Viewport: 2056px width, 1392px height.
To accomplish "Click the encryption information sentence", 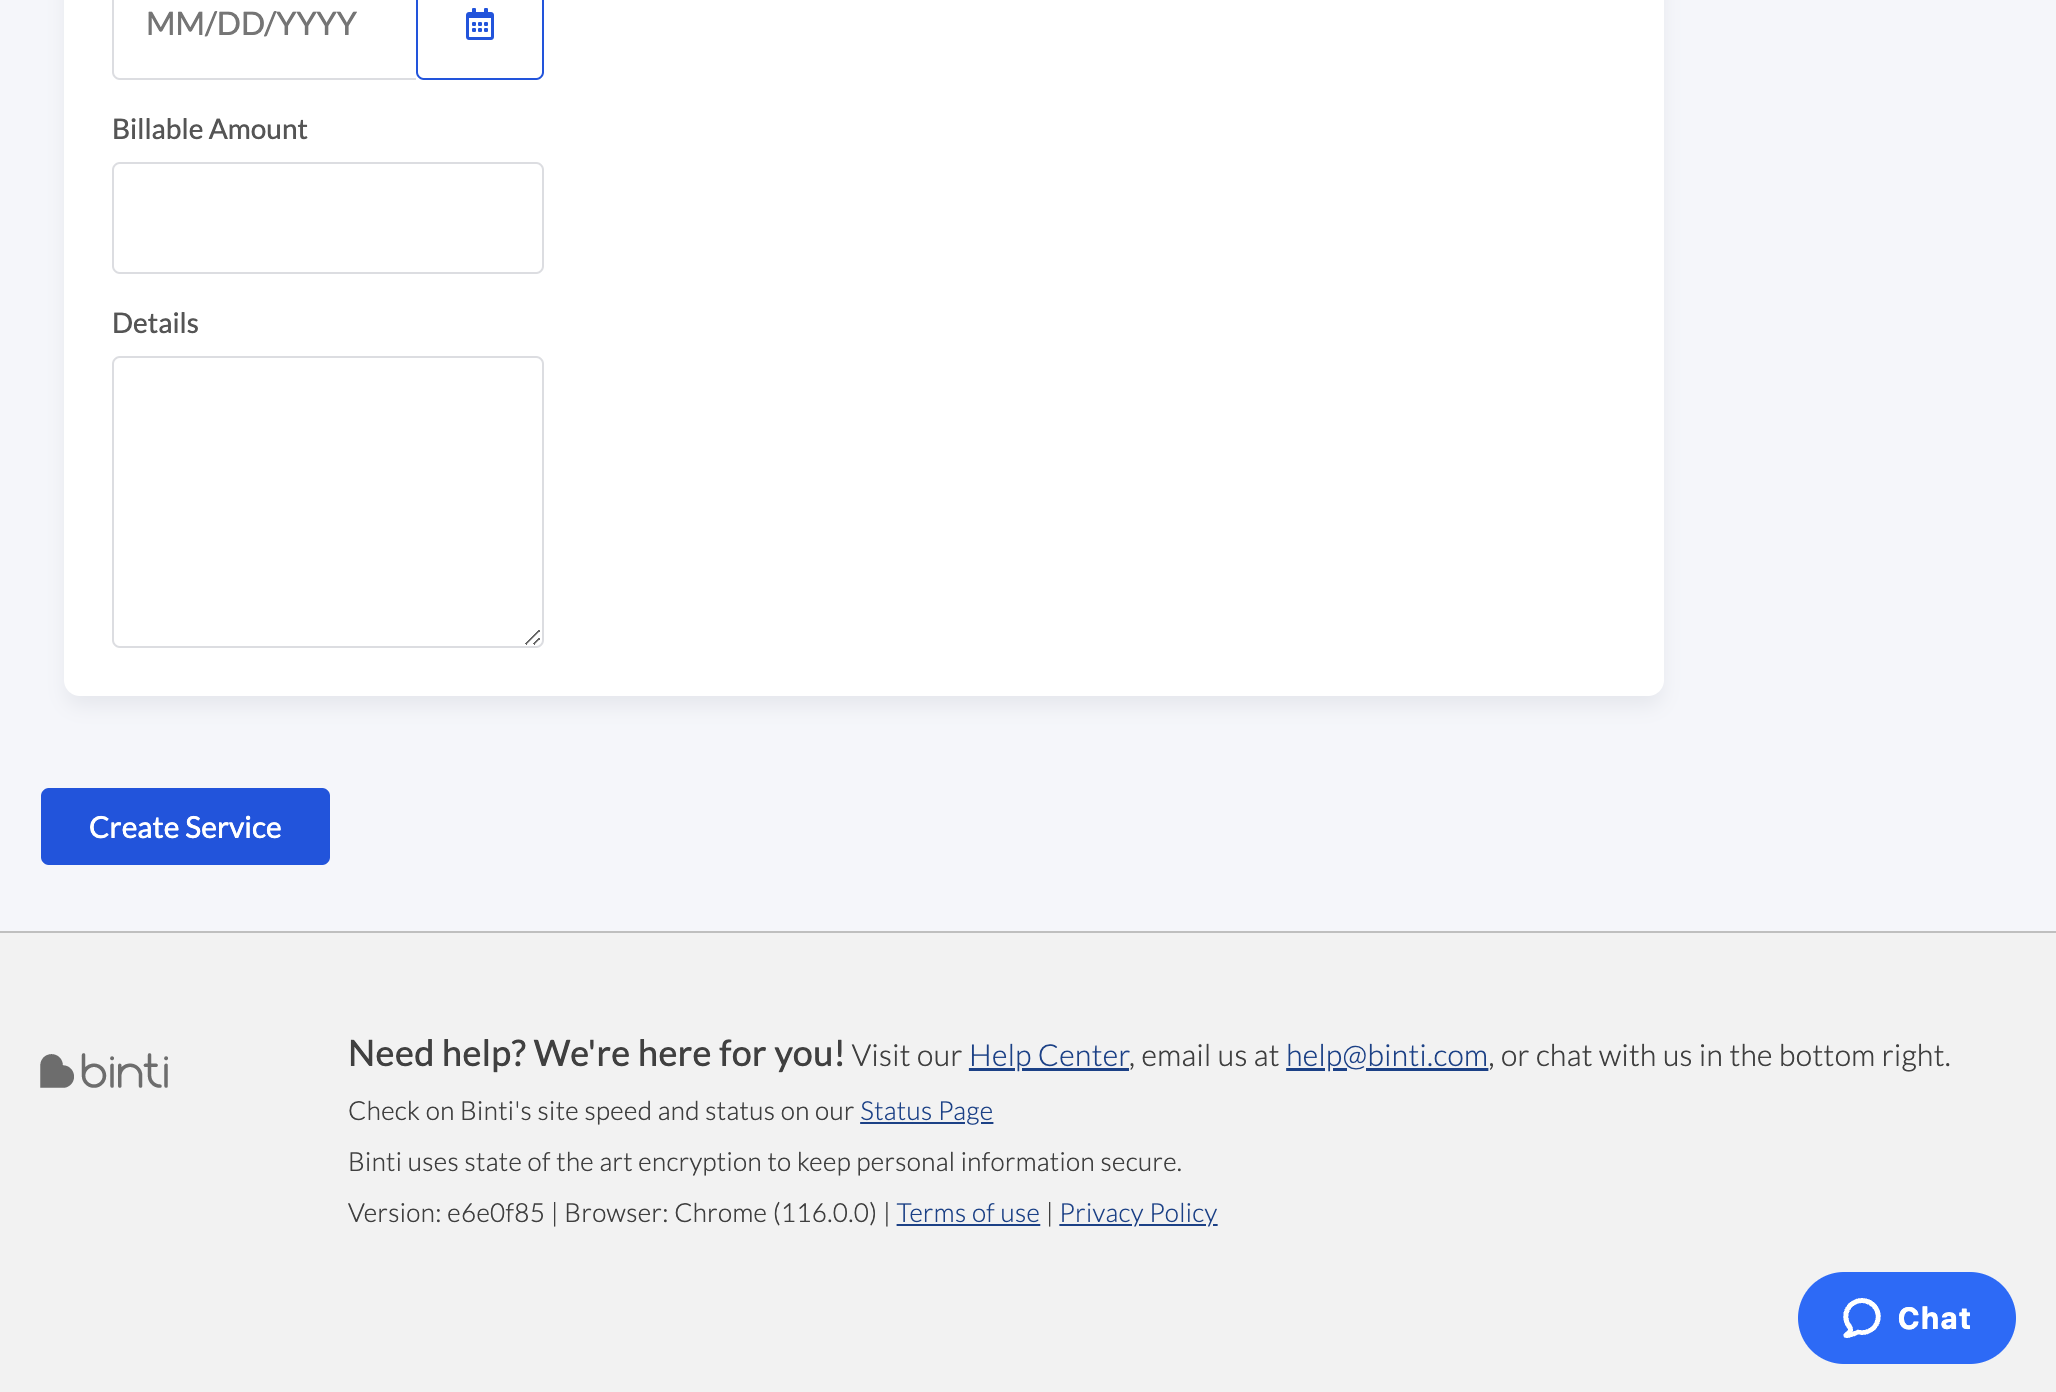I will tap(765, 1162).
